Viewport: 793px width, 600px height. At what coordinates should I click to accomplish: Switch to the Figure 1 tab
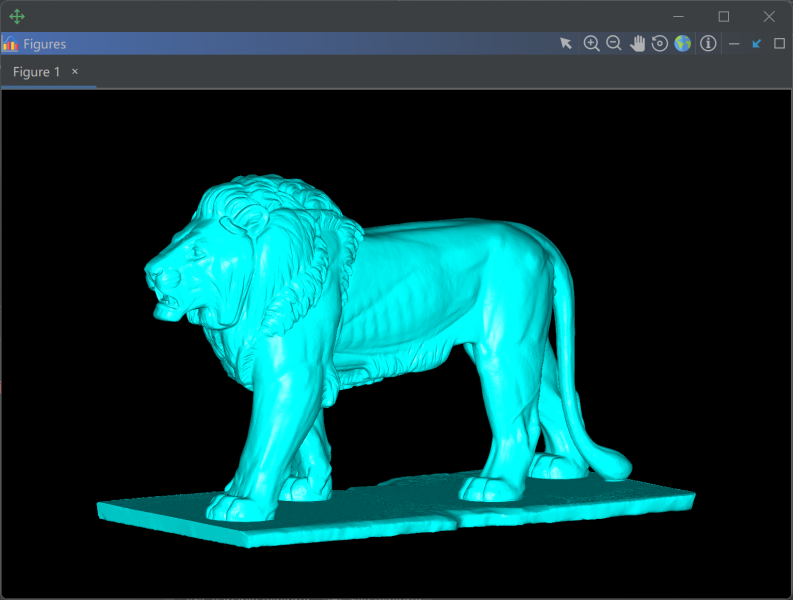(36, 72)
